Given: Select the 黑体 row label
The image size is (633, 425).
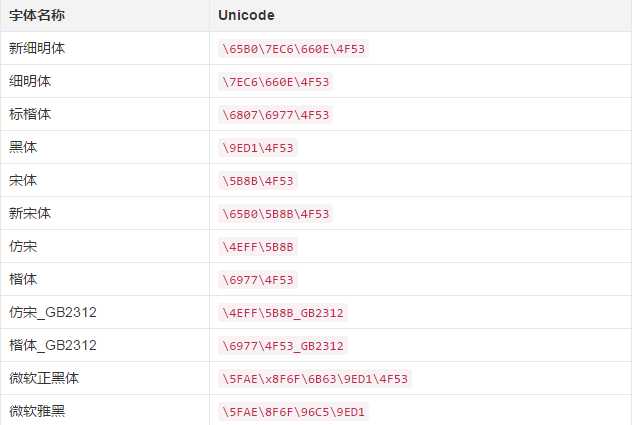Looking at the screenshot, I should 23,147.
